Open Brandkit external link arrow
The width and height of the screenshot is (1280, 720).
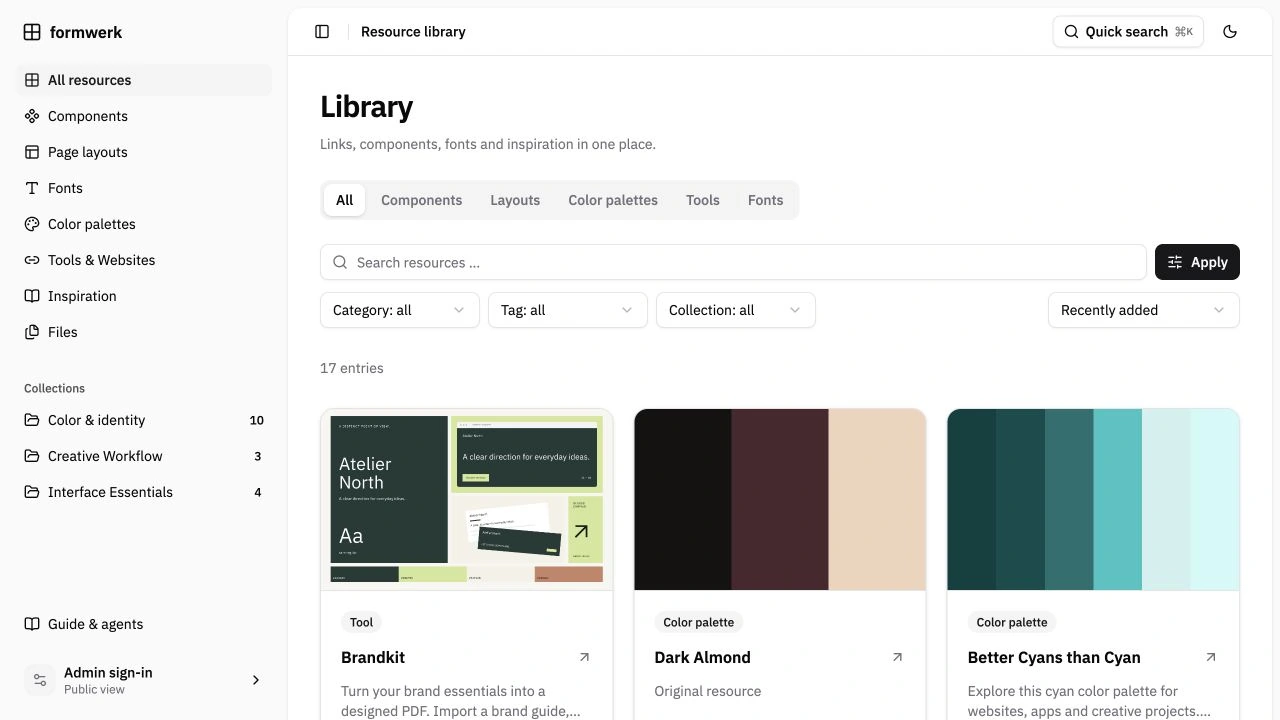coord(584,657)
